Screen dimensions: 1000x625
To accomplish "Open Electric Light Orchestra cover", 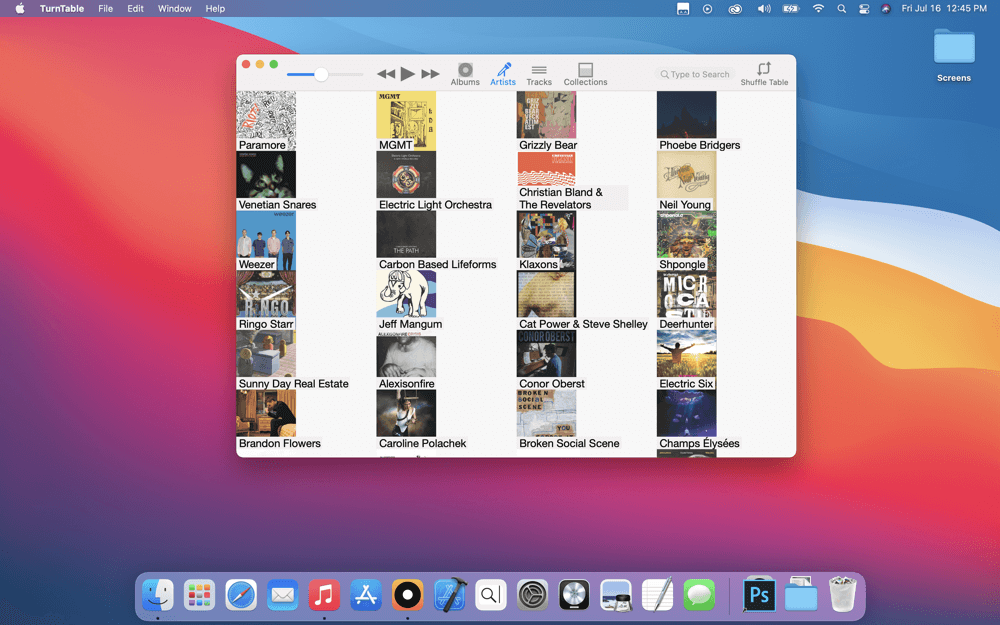I will pos(406,174).
